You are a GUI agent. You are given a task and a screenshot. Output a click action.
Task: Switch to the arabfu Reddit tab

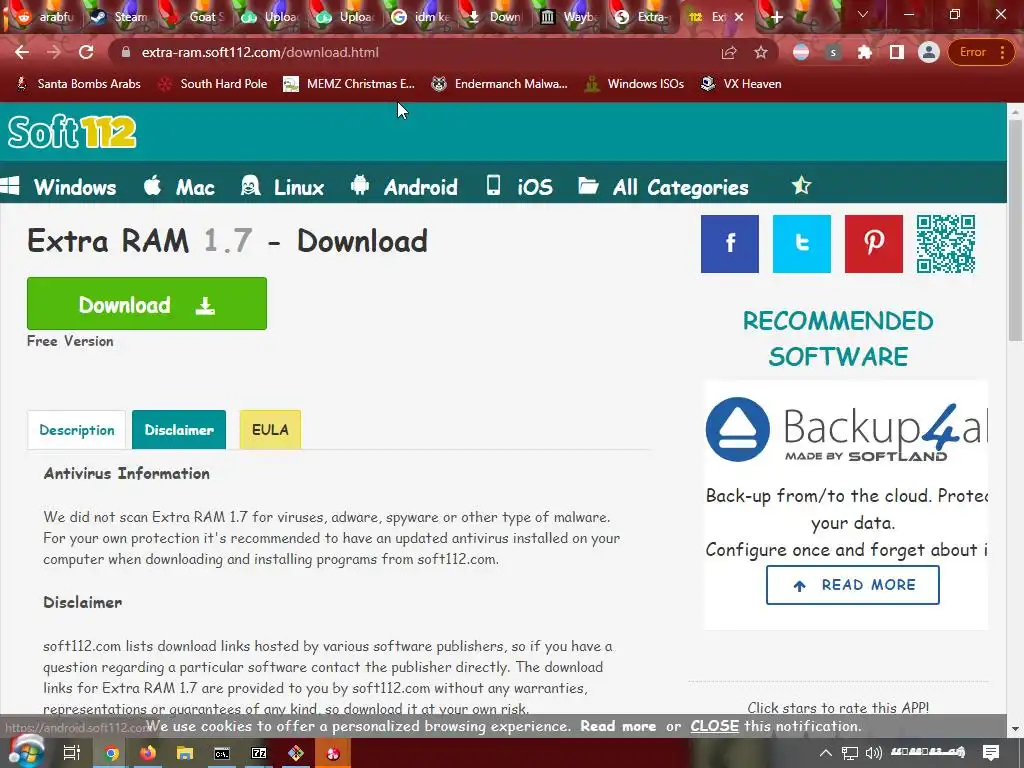point(46,17)
